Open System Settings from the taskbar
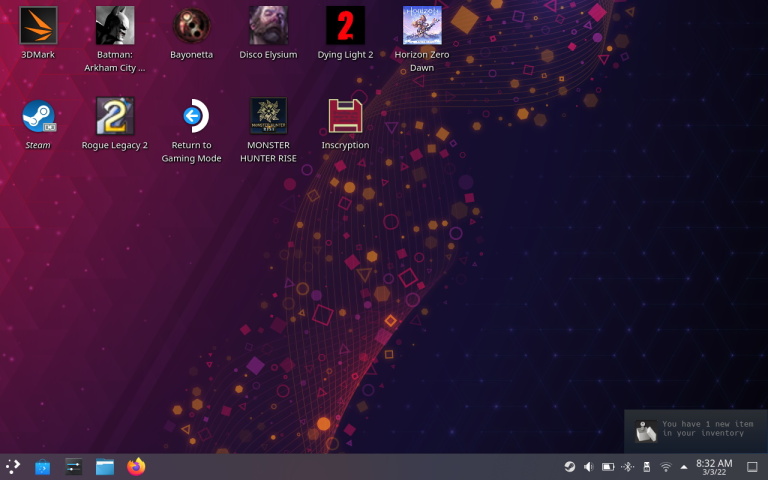768x480 pixels. [x=73, y=467]
